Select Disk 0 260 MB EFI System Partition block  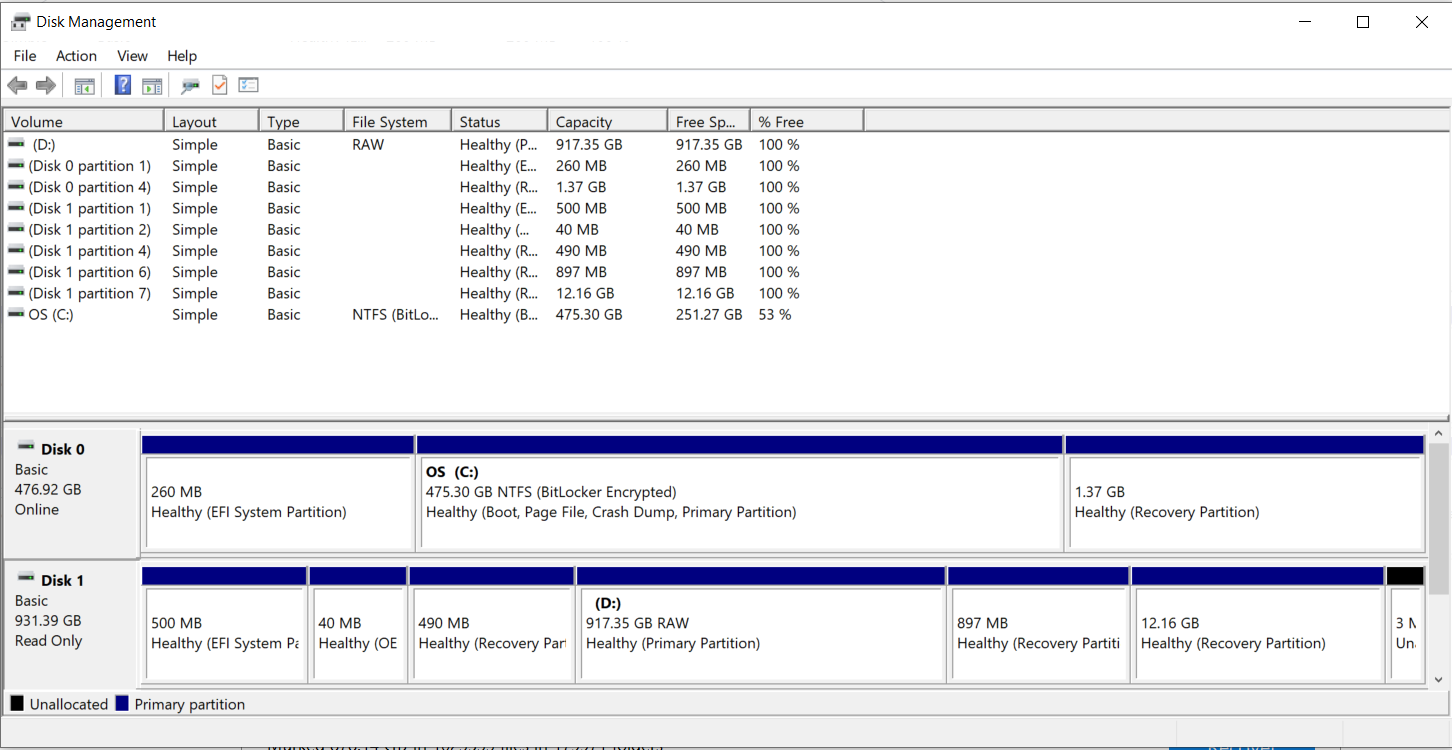[x=278, y=493]
